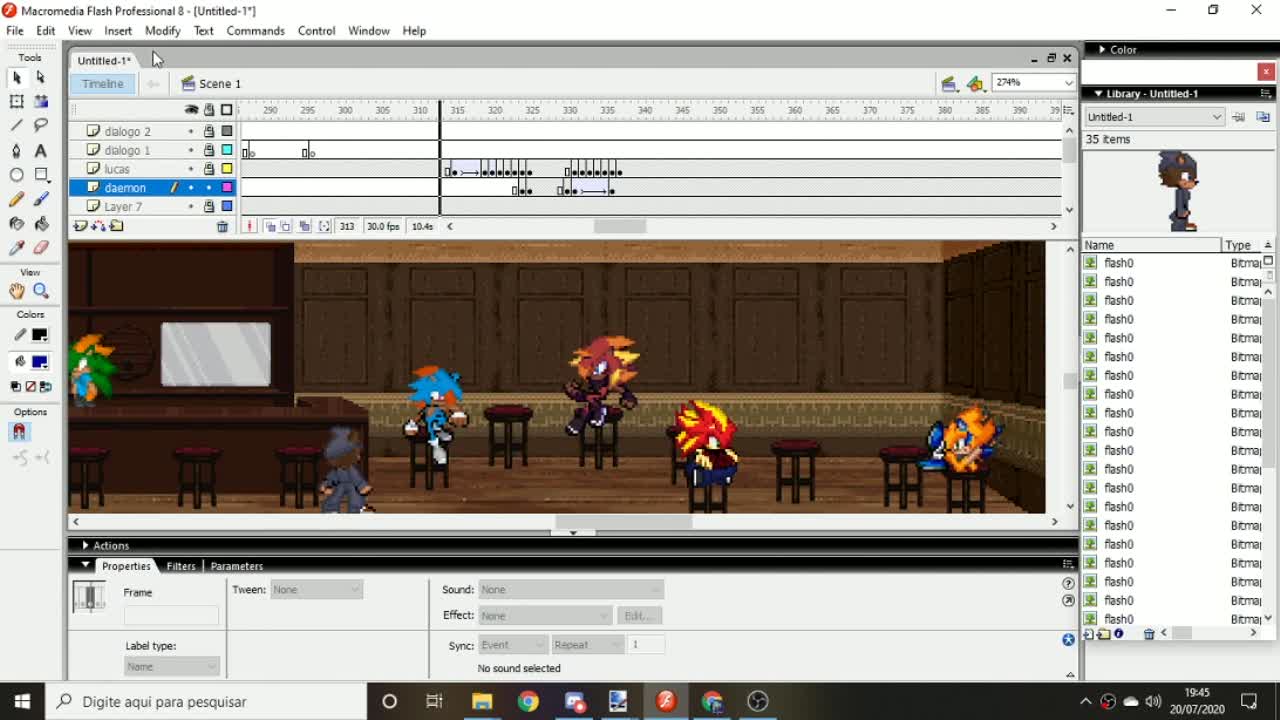Select the Selection arrow tool

(16, 77)
